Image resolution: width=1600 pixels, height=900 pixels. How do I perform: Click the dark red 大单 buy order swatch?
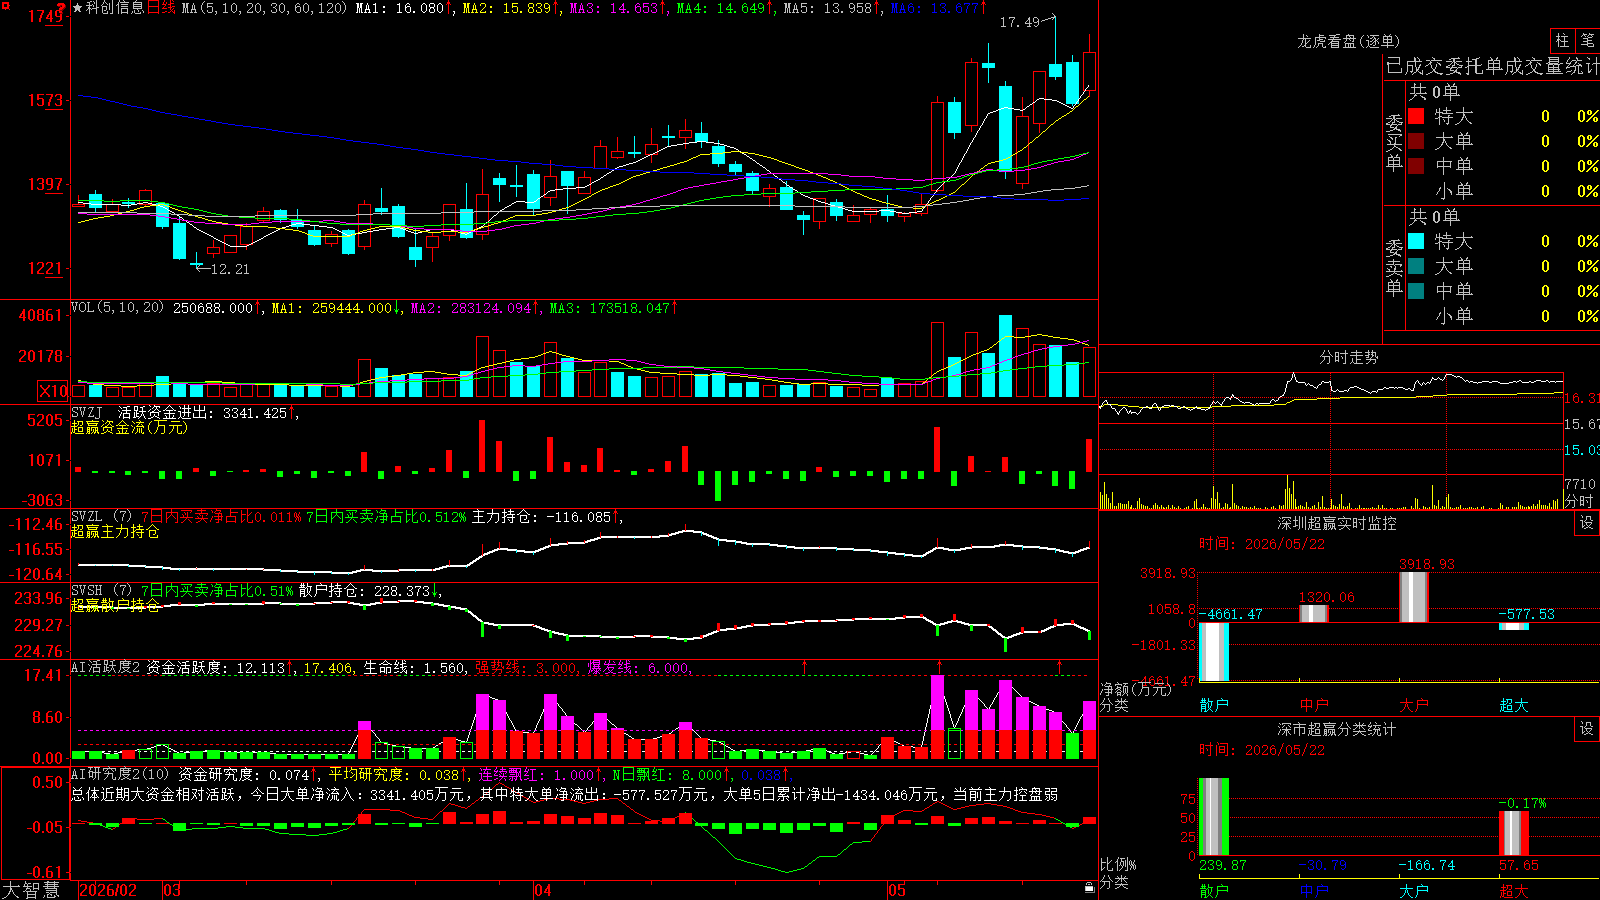point(1416,141)
